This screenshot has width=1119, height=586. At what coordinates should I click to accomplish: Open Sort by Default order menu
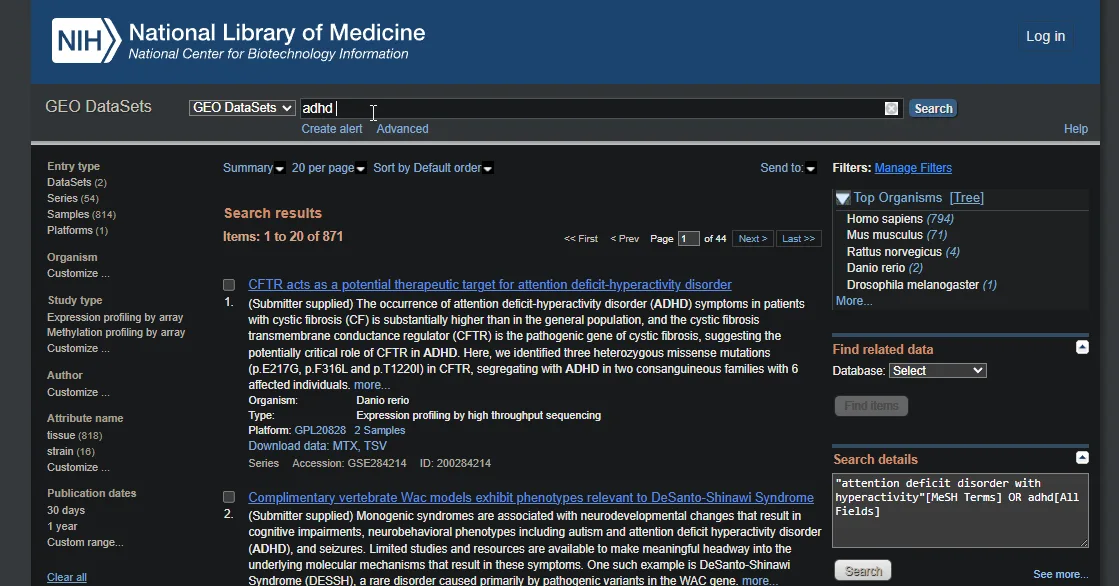point(432,168)
